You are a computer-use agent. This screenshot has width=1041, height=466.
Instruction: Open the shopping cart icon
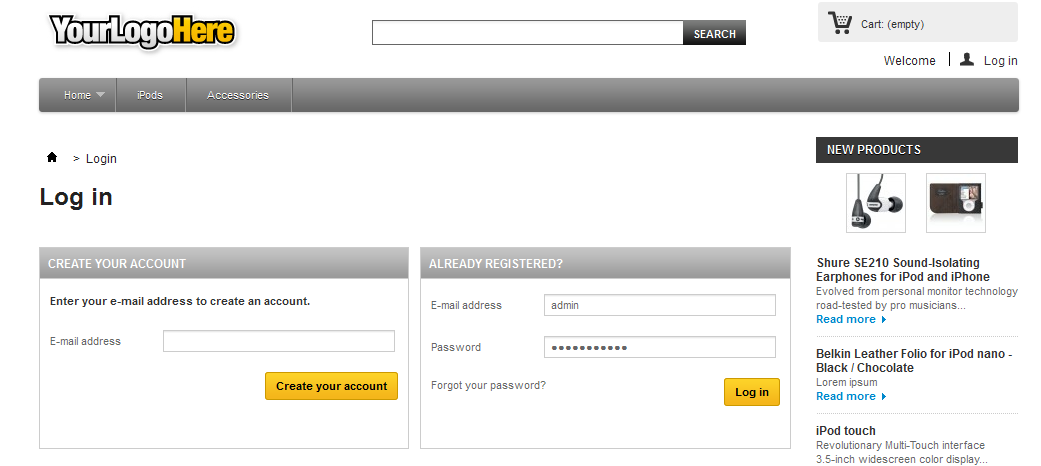840,22
